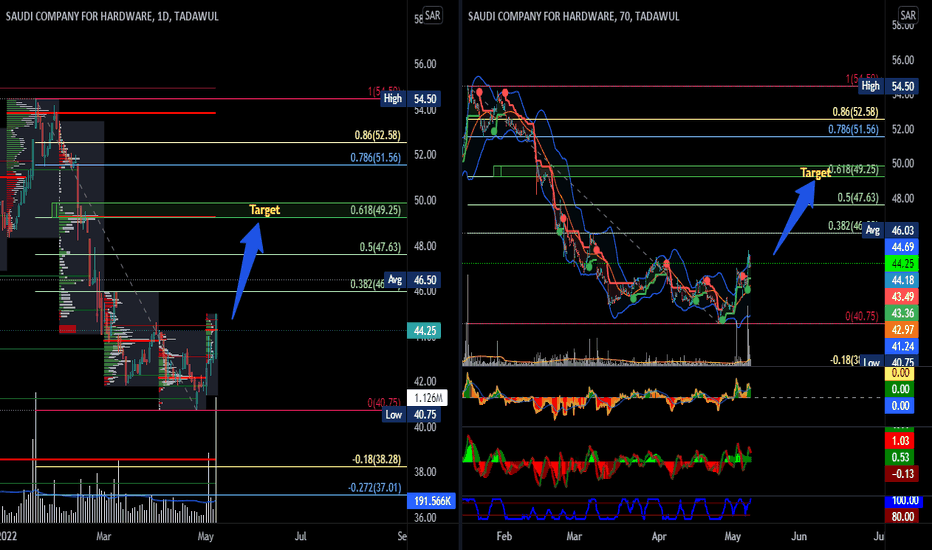Select the 0.86(52.58) Fibonacci label on 1D chart
The width and height of the screenshot is (932, 550).
tap(377, 135)
